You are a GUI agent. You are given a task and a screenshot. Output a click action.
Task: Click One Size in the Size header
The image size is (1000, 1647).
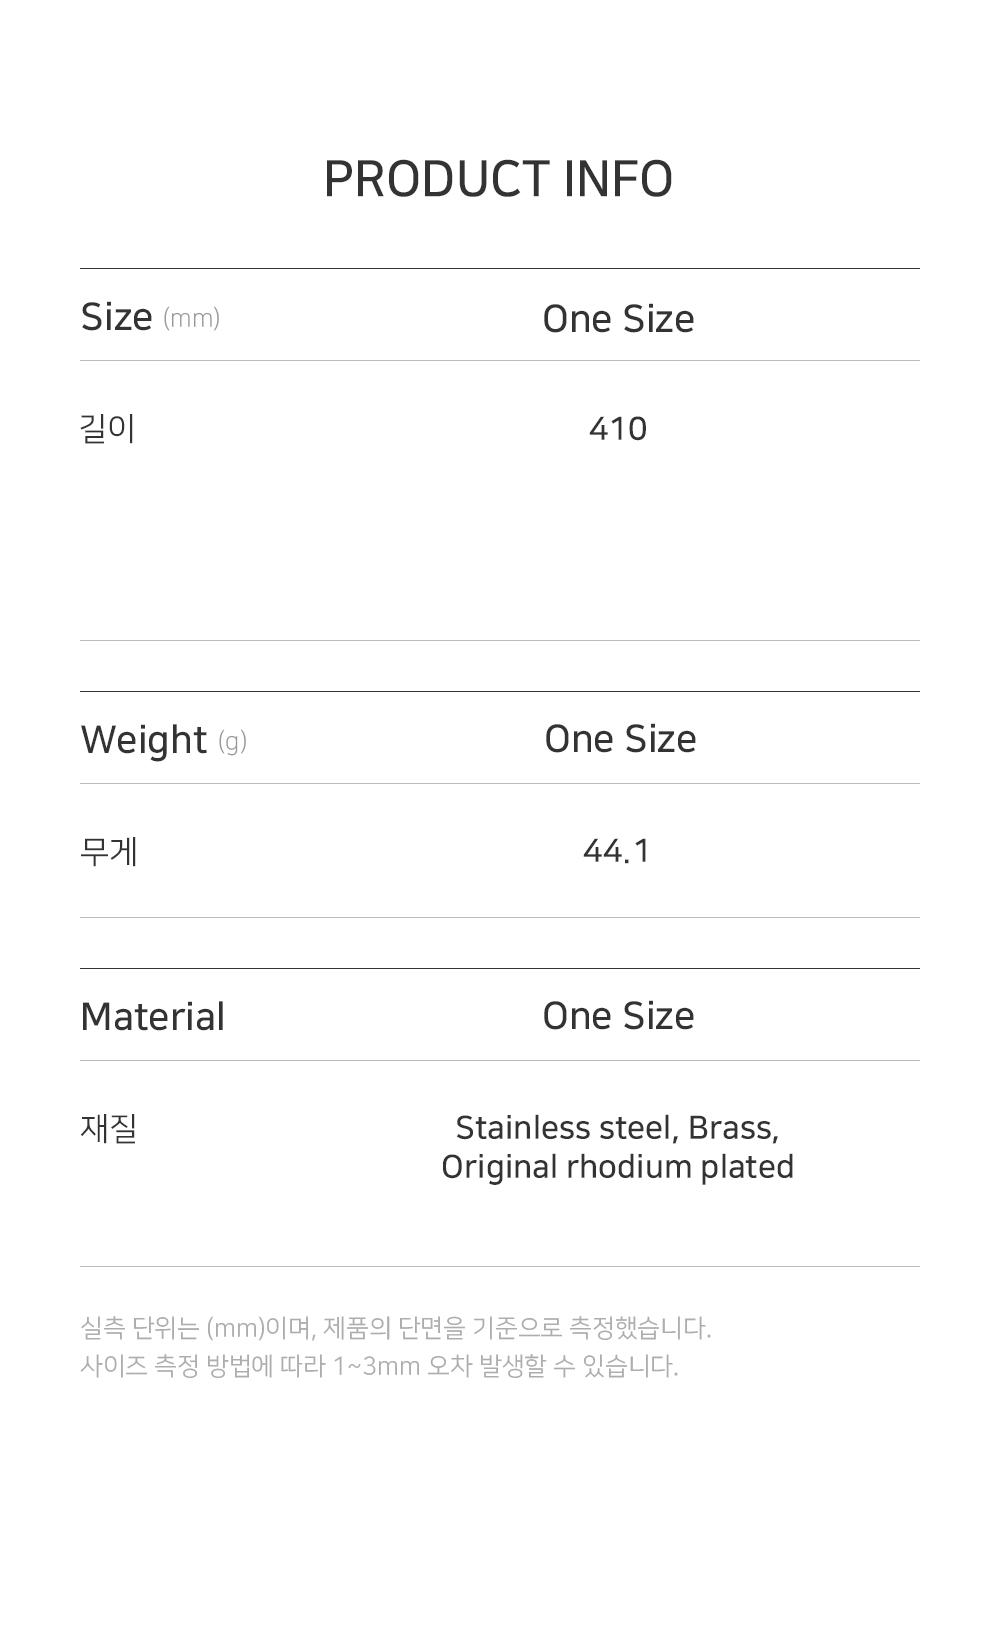[x=618, y=319]
